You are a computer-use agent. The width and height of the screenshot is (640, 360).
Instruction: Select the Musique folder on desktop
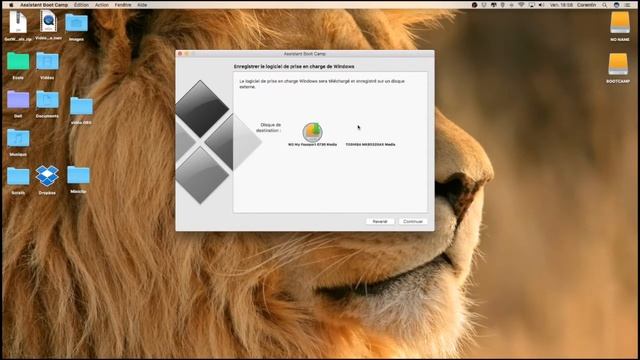pos(18,138)
